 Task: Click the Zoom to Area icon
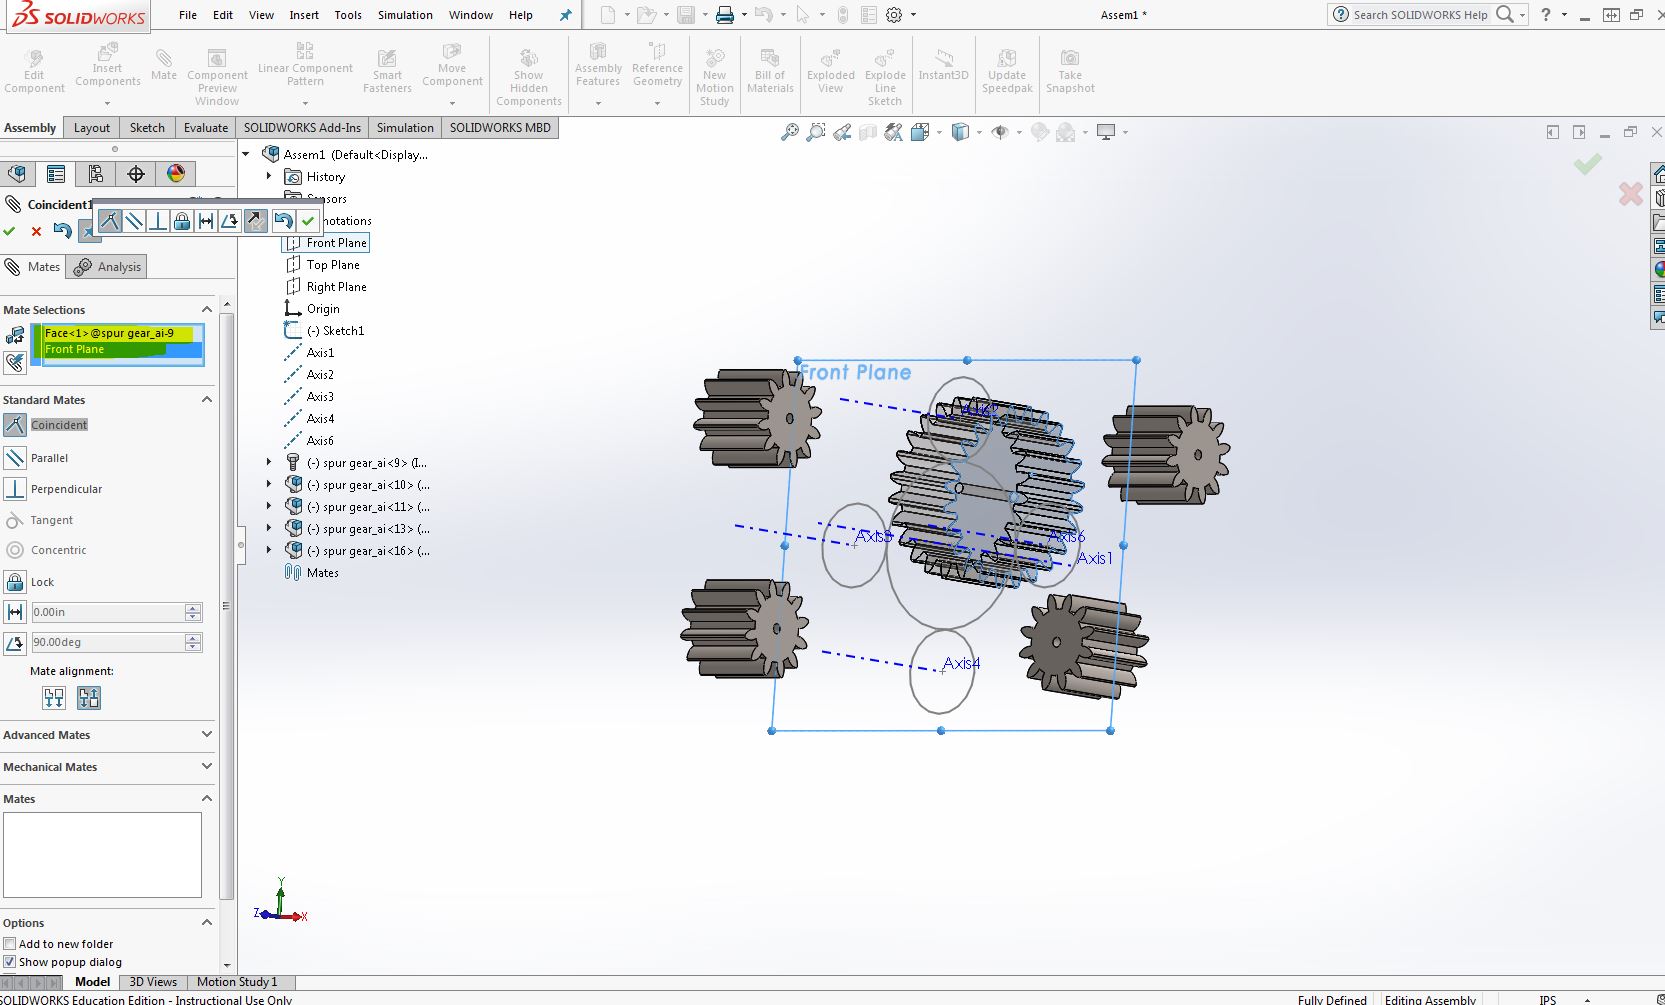point(816,132)
